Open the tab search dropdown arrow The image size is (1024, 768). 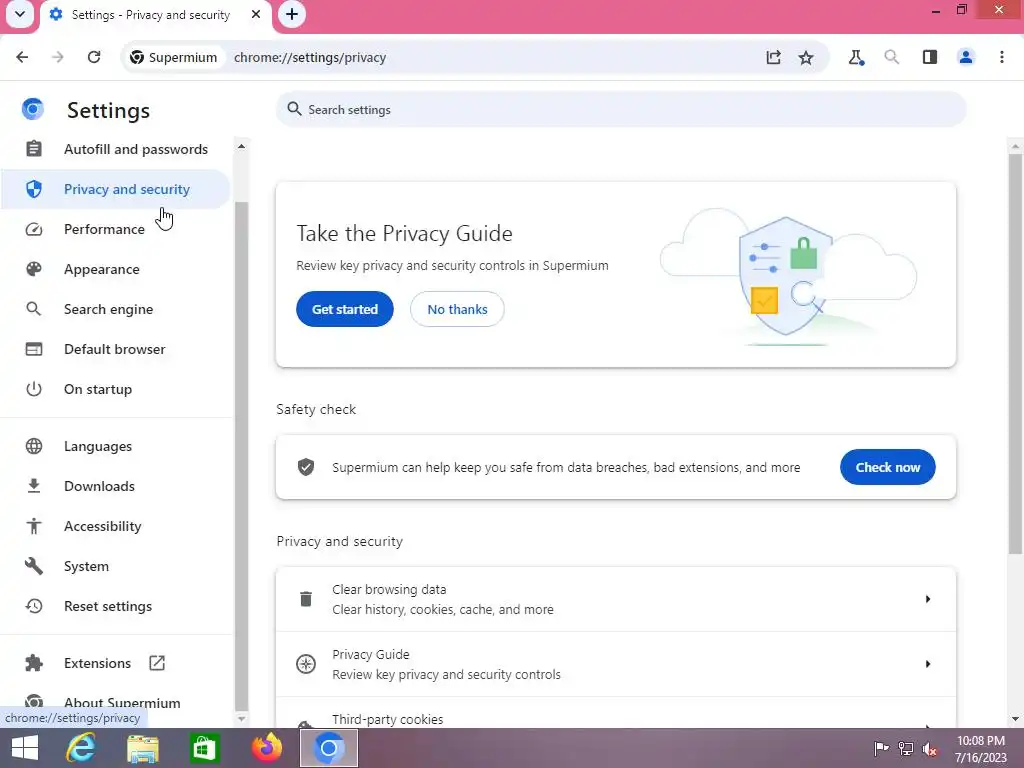click(x=20, y=14)
